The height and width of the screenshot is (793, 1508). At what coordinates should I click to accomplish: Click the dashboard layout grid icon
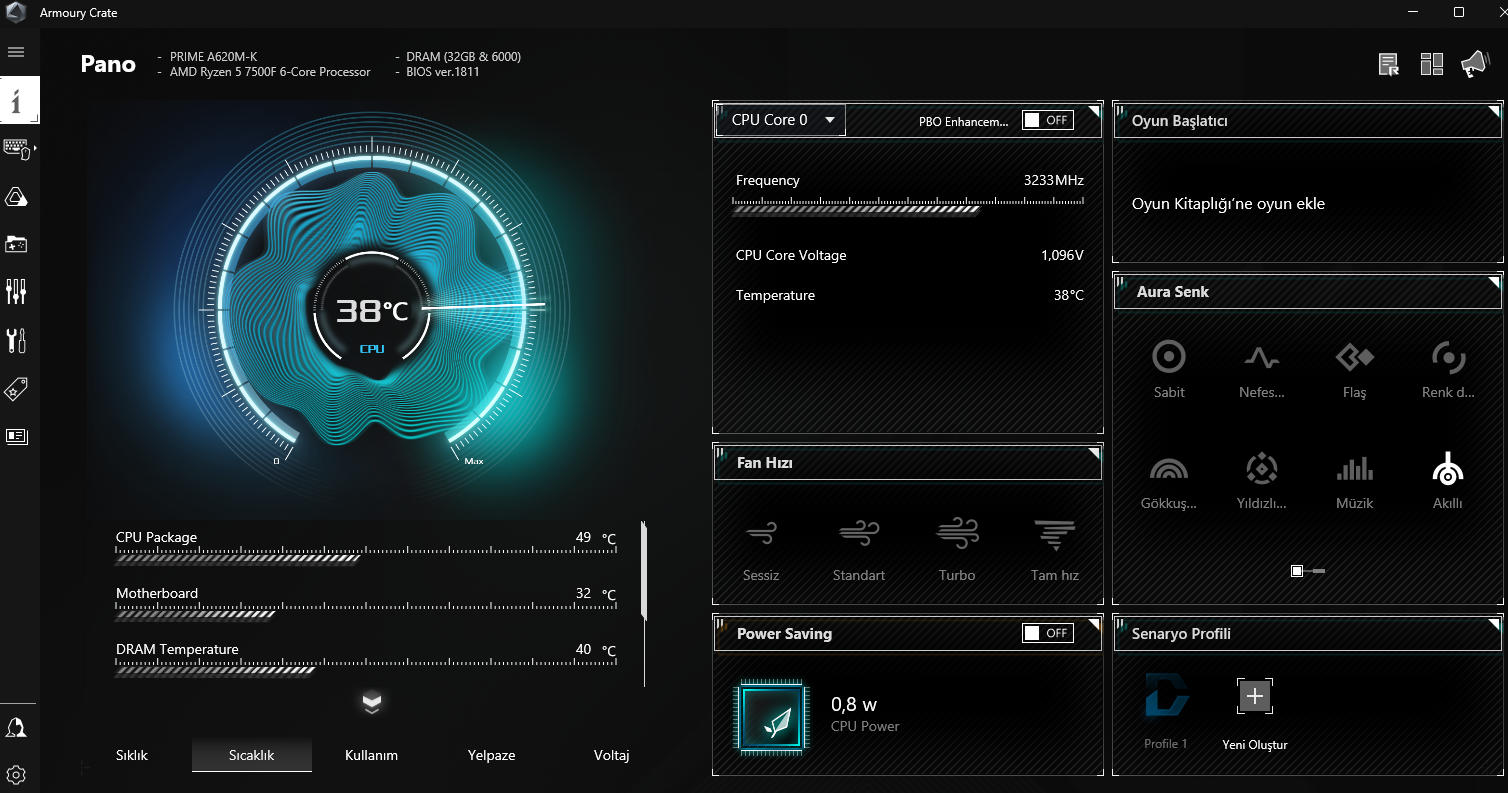point(1431,65)
